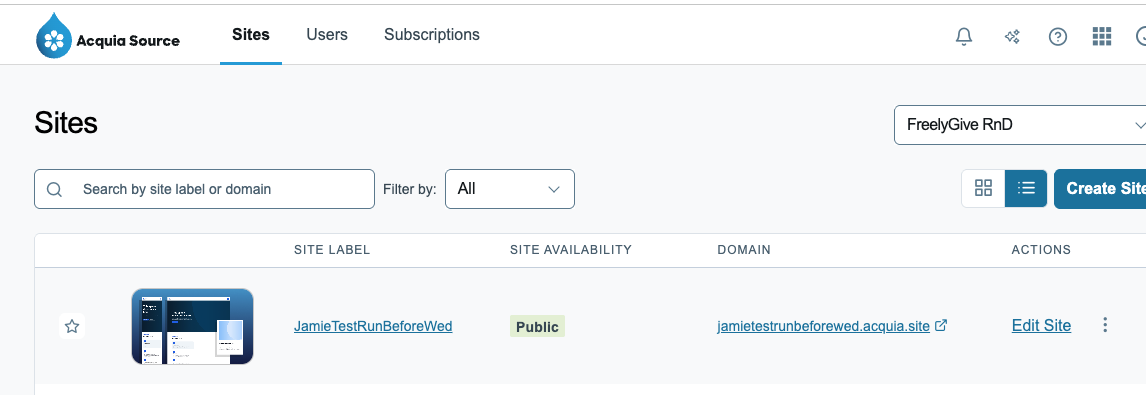Click the Edit Site link

(x=1041, y=326)
